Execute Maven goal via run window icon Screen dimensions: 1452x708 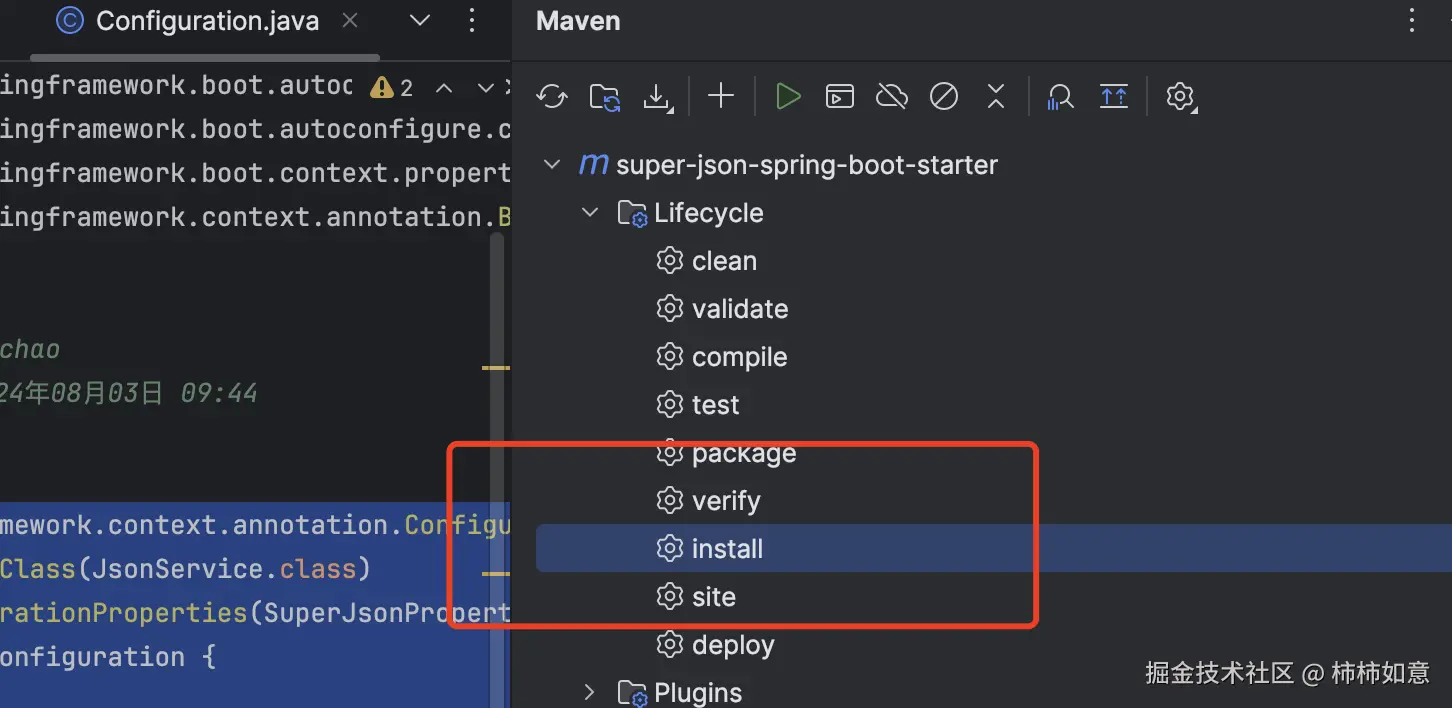coord(839,96)
